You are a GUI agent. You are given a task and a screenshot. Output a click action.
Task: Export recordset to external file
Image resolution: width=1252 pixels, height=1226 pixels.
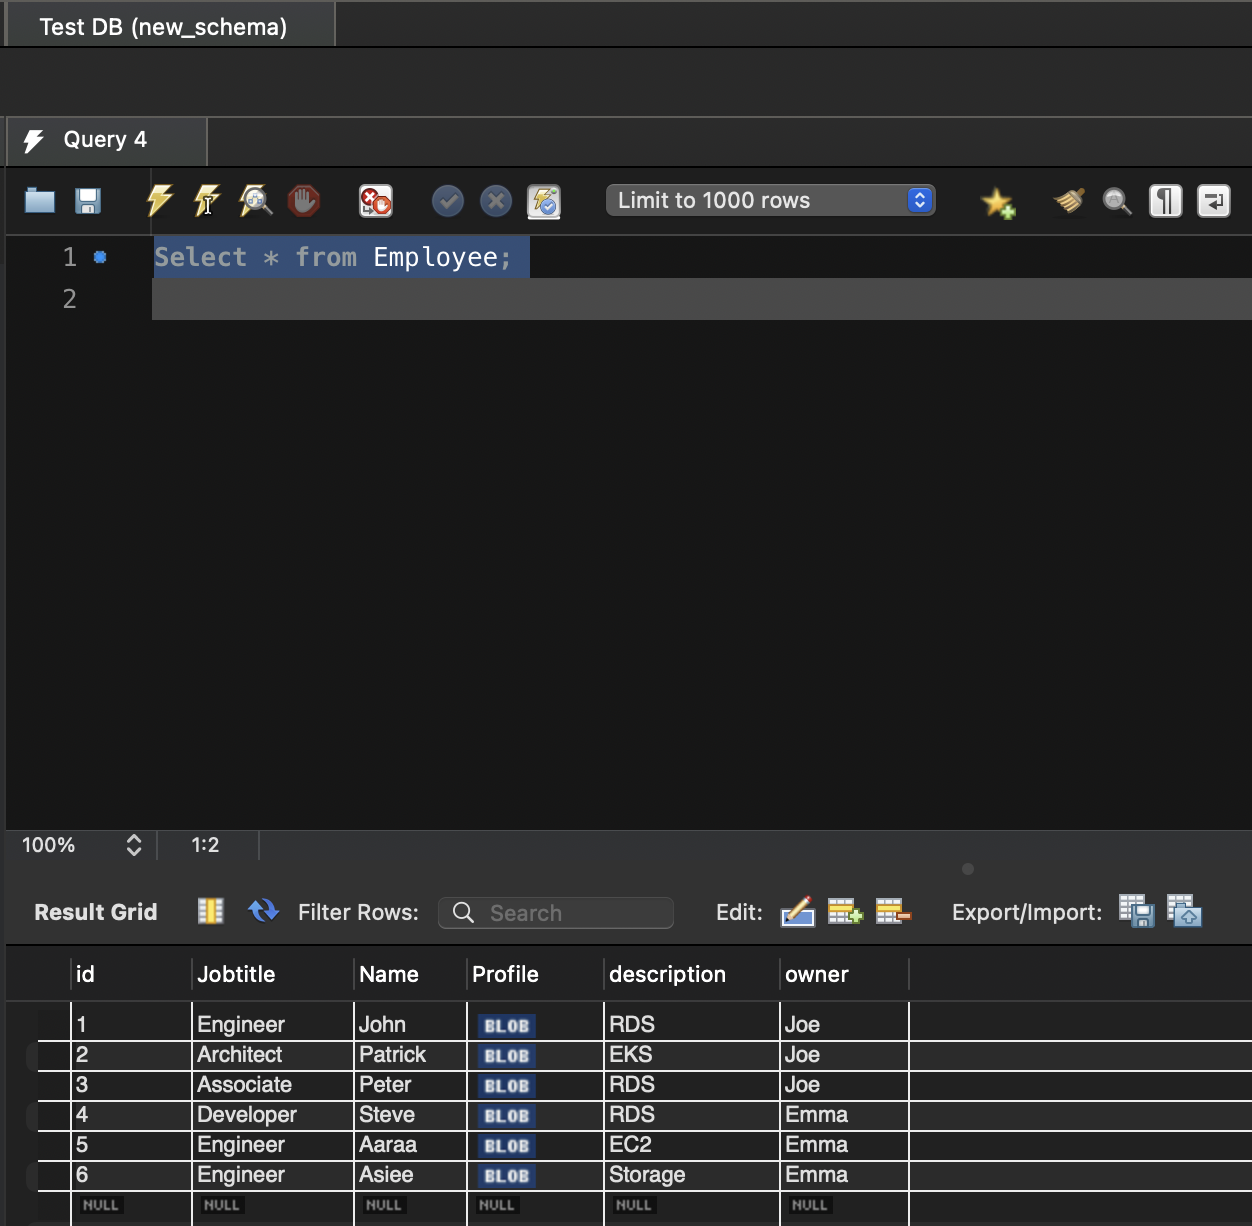[1136, 911]
